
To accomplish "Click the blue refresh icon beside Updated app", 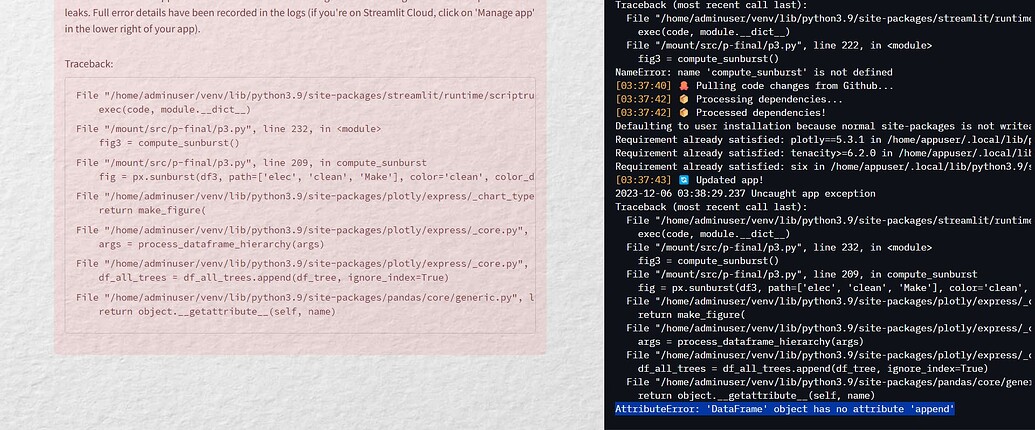I will click(x=683, y=180).
